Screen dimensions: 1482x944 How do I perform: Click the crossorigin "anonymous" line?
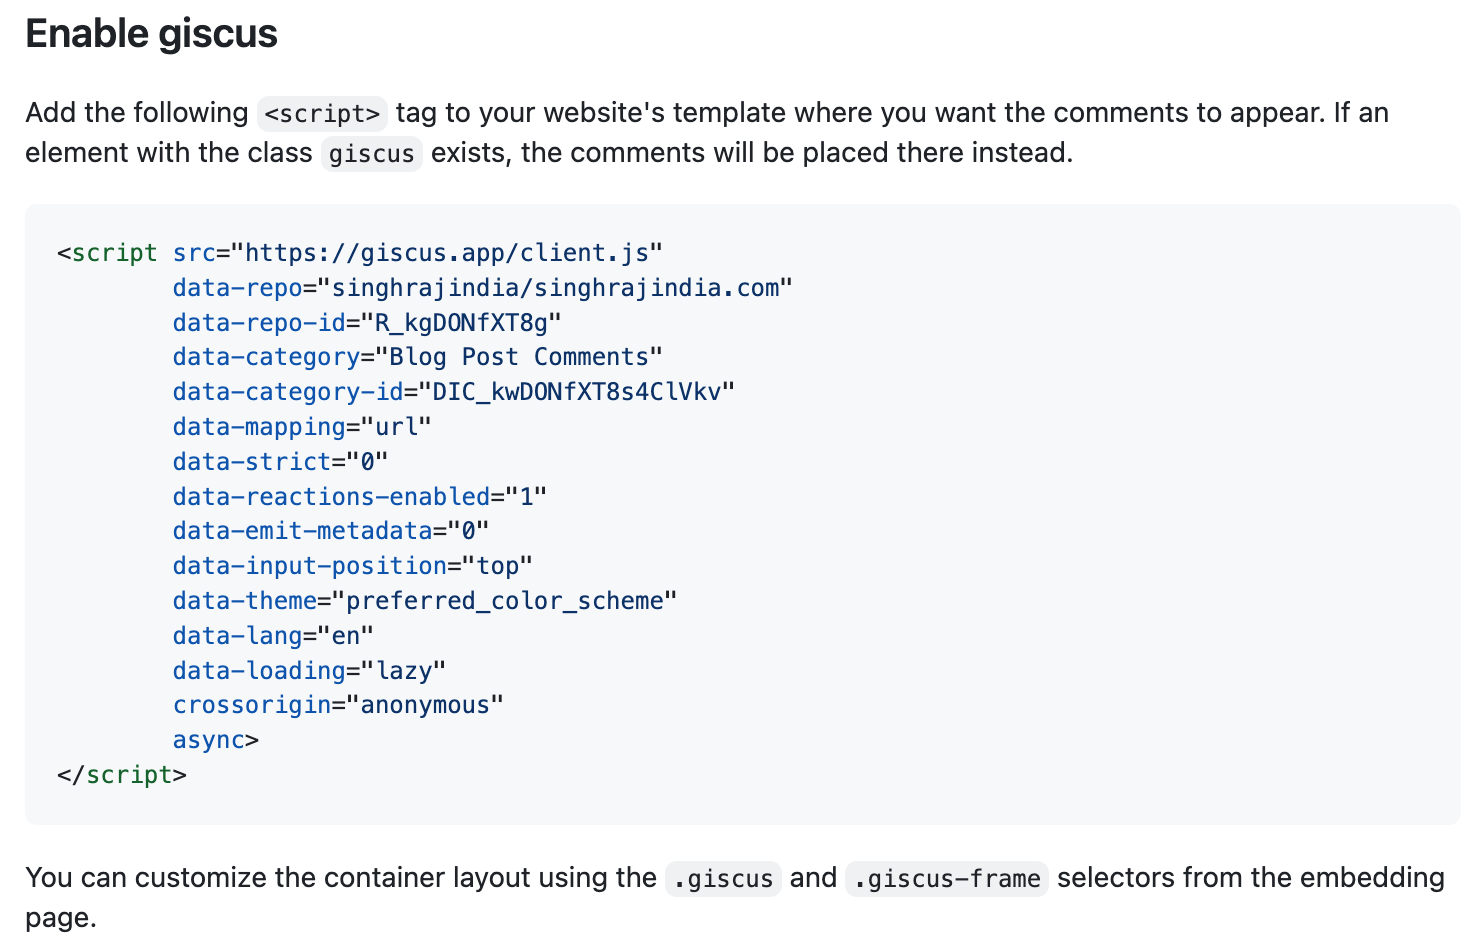pos(338,705)
